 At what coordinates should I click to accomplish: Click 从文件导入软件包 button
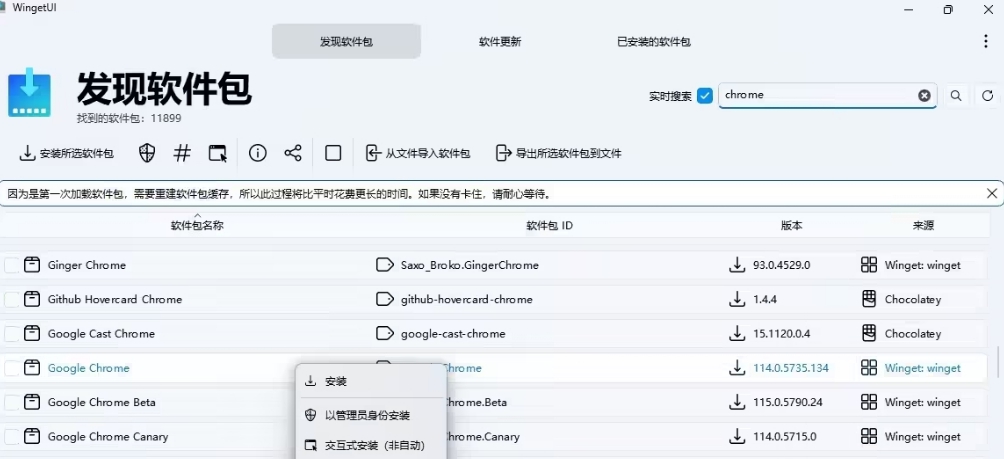click(417, 154)
